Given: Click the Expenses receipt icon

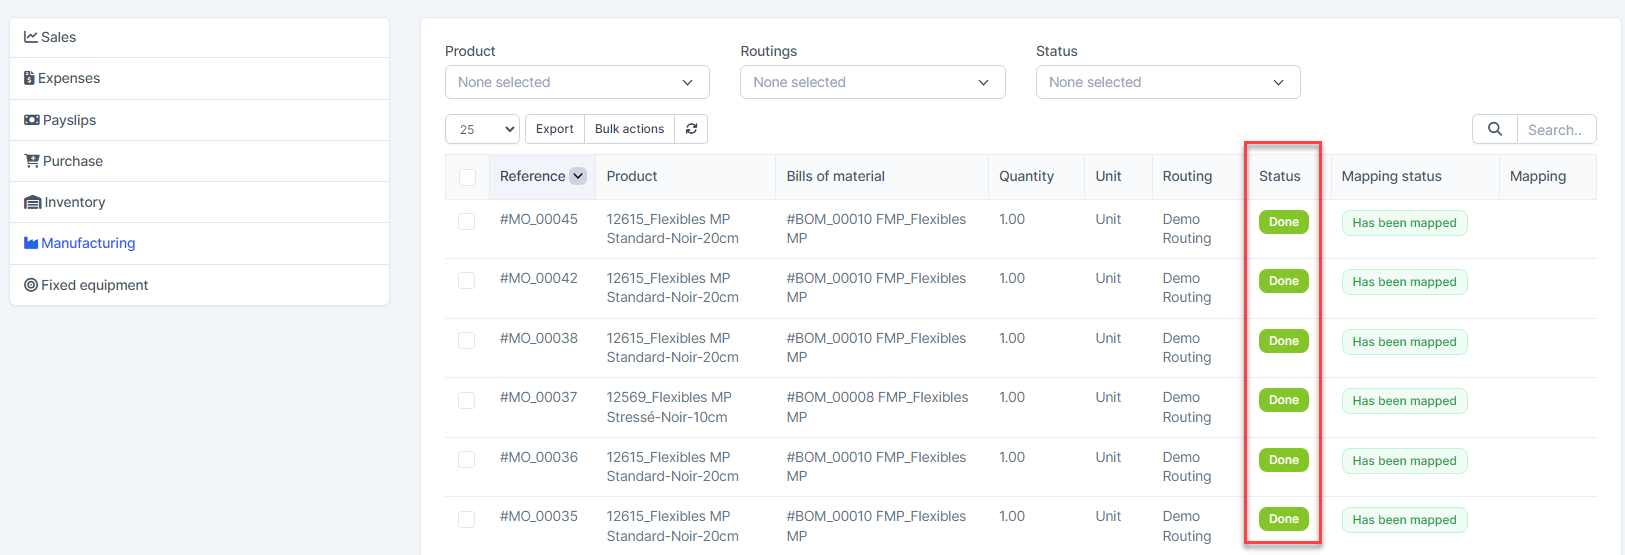Looking at the screenshot, I should (x=29, y=78).
